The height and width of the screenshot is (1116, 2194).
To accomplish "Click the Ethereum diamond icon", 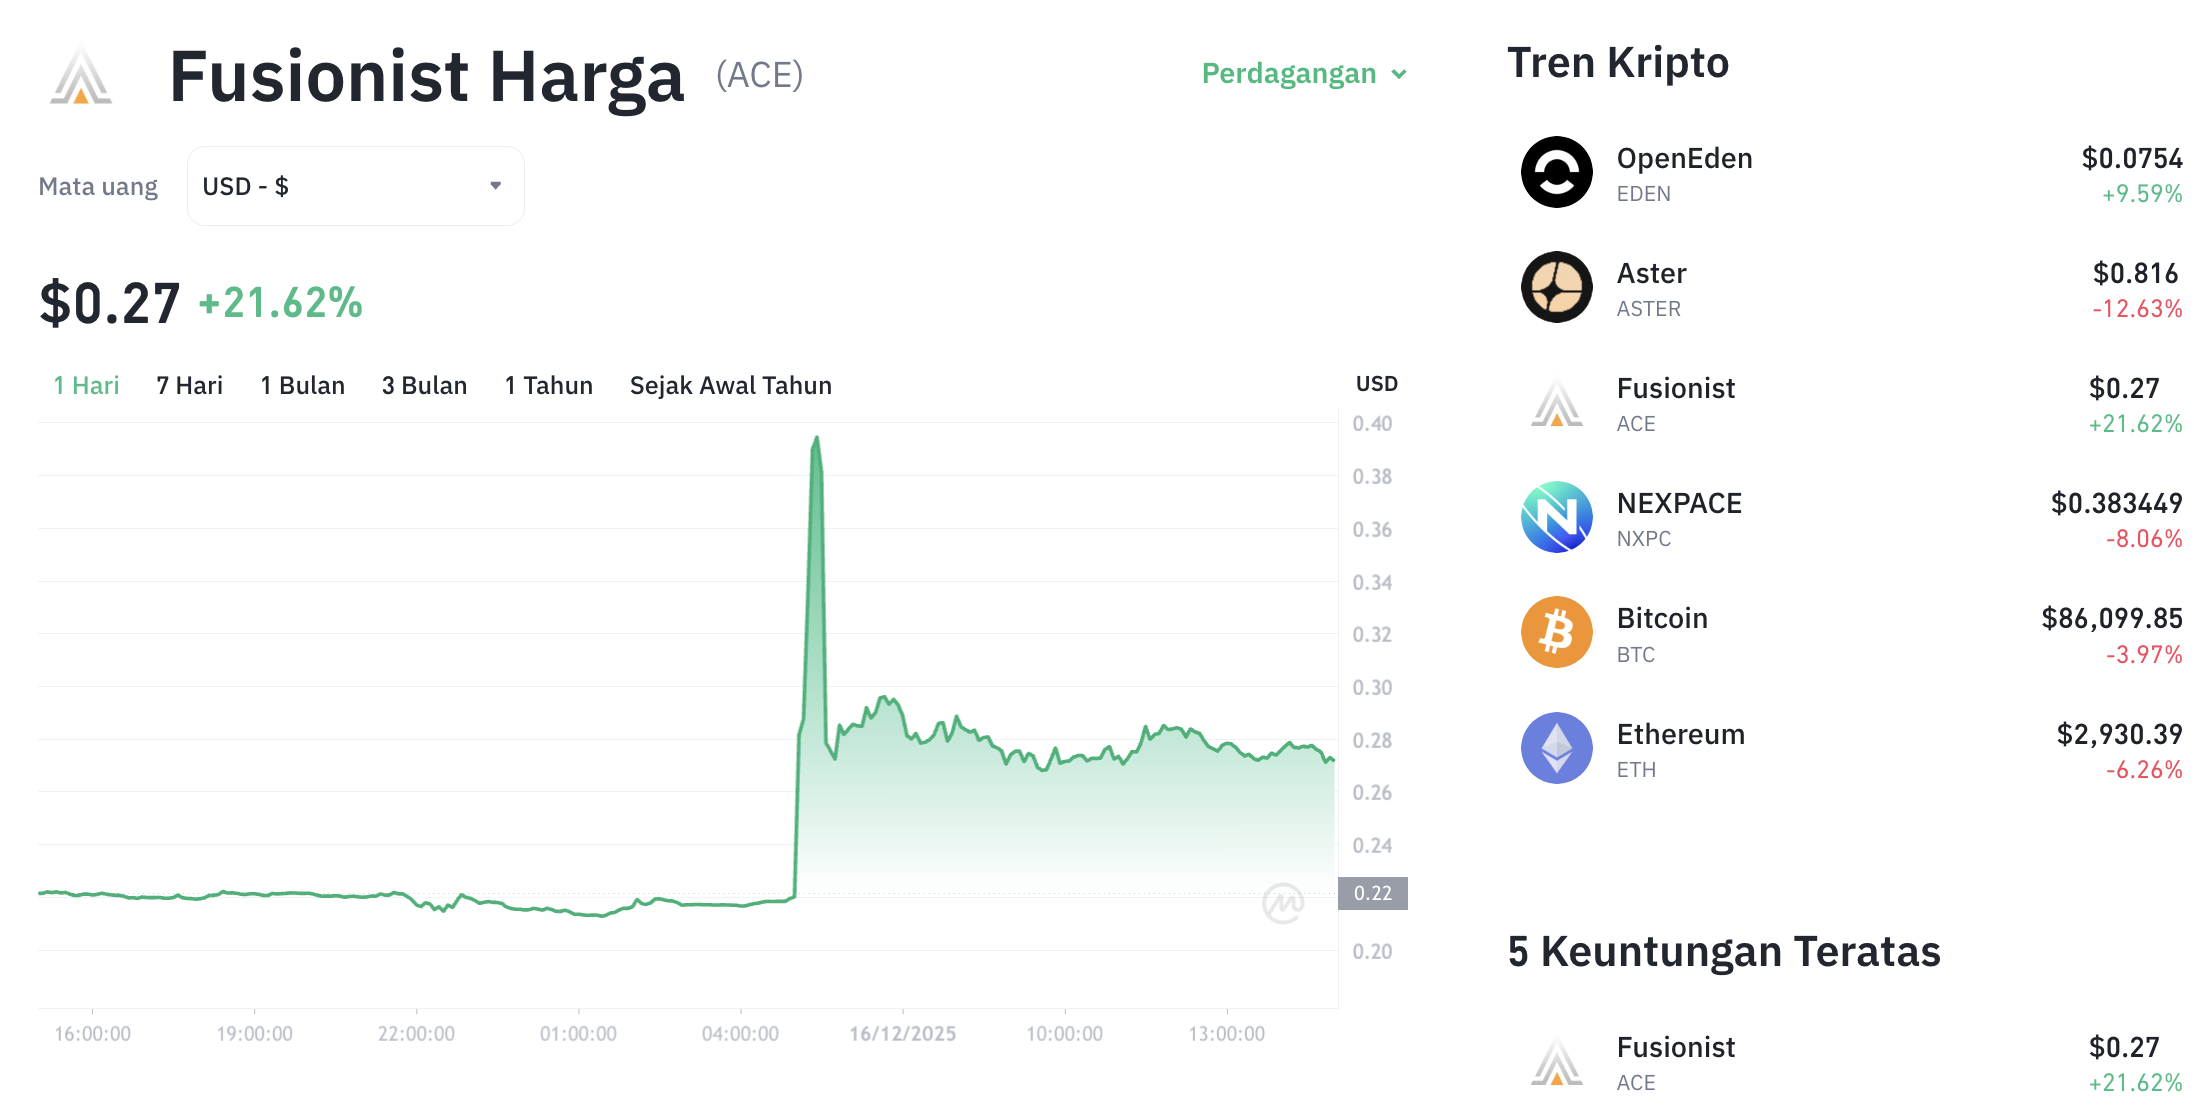I will point(1556,748).
